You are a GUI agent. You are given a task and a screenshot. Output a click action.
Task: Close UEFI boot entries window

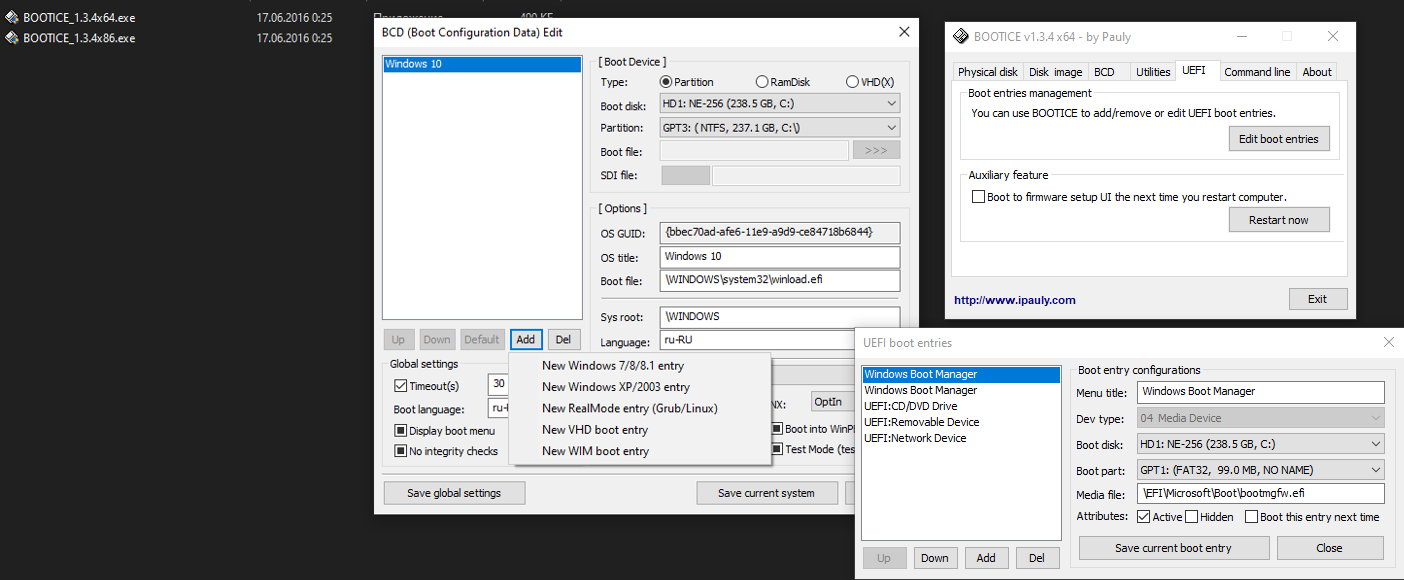click(x=1388, y=342)
